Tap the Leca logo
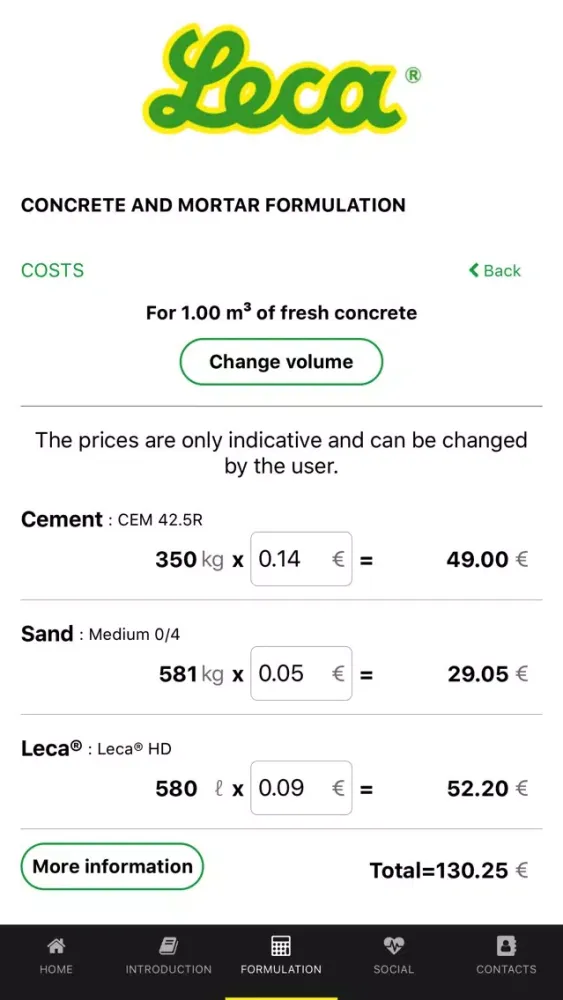 (x=281, y=80)
